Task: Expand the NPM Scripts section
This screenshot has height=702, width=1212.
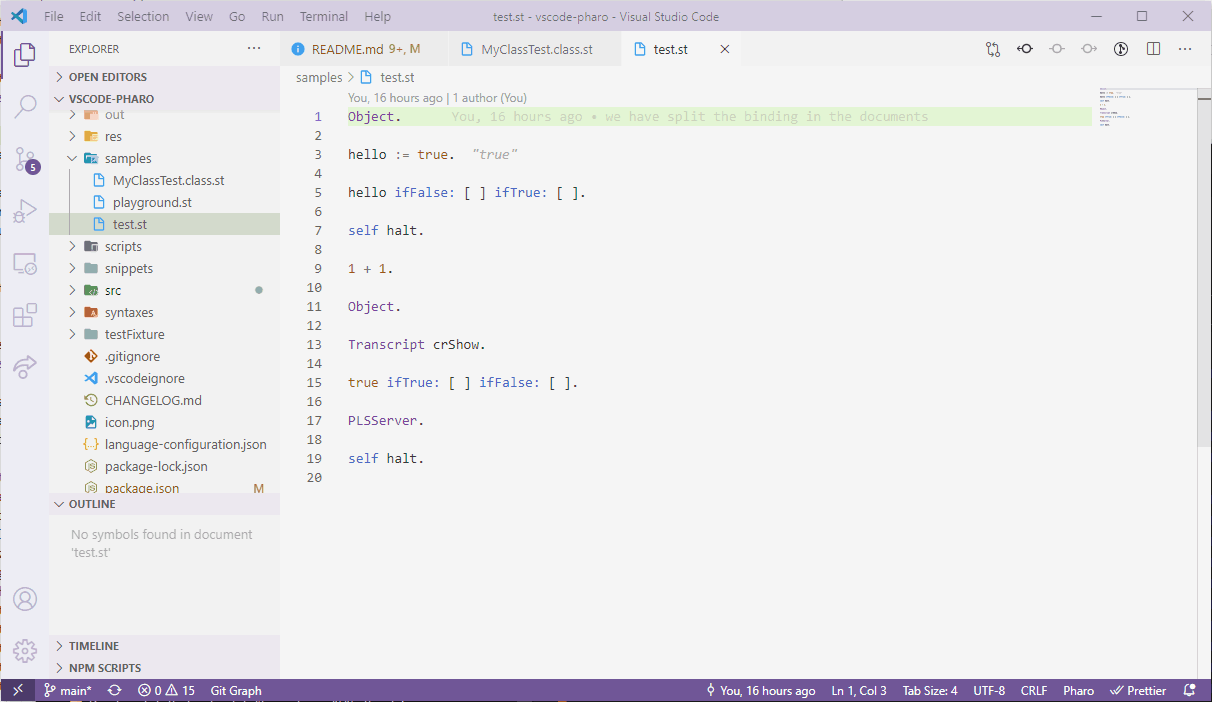Action: pyautogui.click(x=164, y=668)
